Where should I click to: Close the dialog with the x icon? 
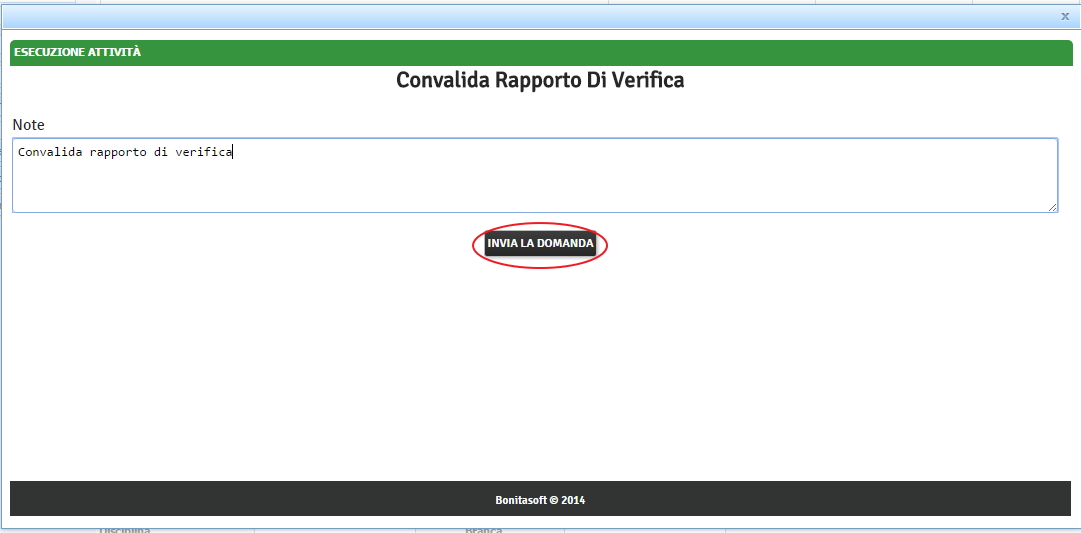1065,16
